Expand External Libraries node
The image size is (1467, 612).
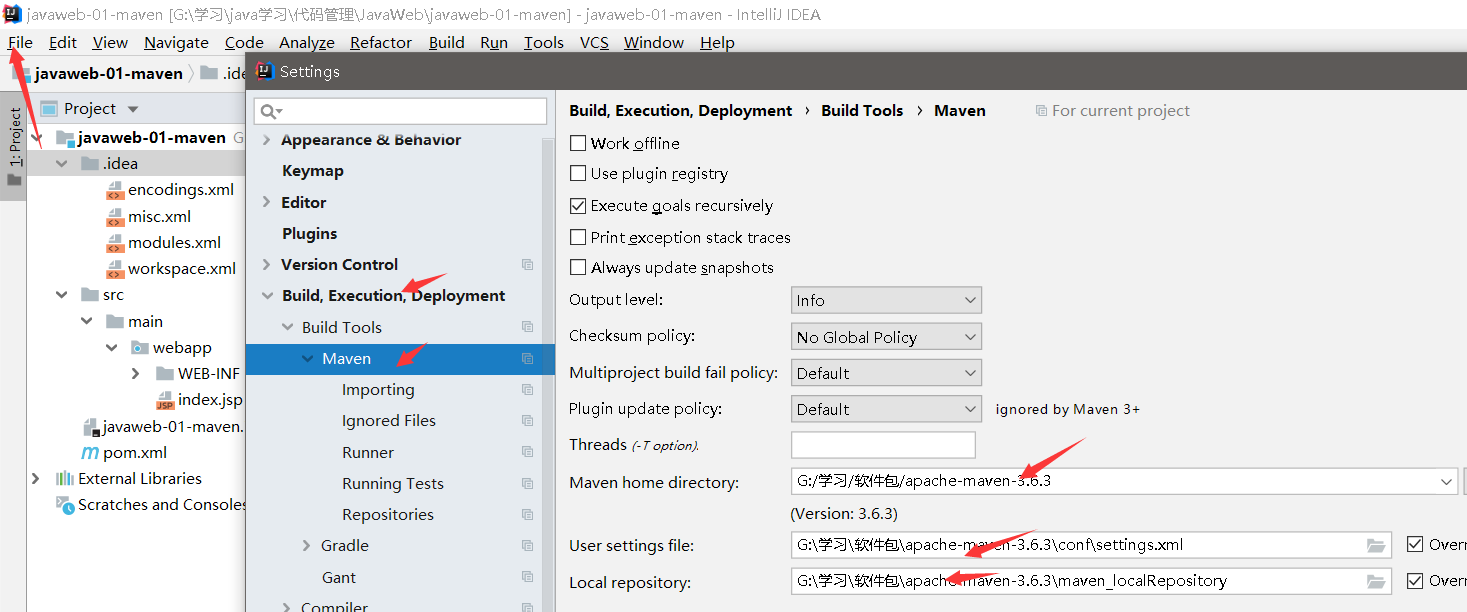click(36, 478)
